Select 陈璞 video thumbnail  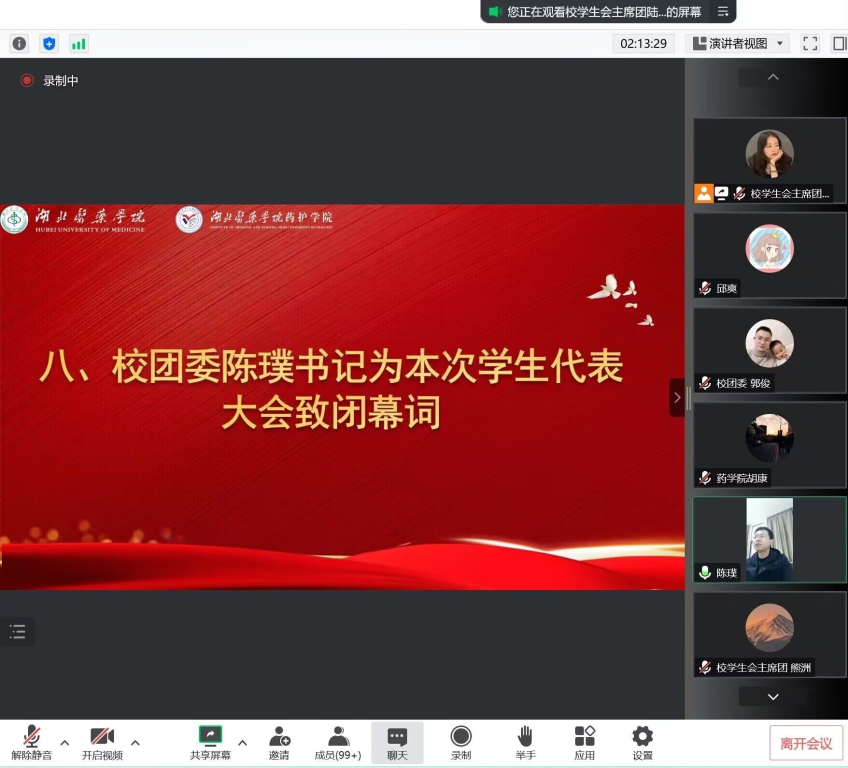(x=769, y=540)
